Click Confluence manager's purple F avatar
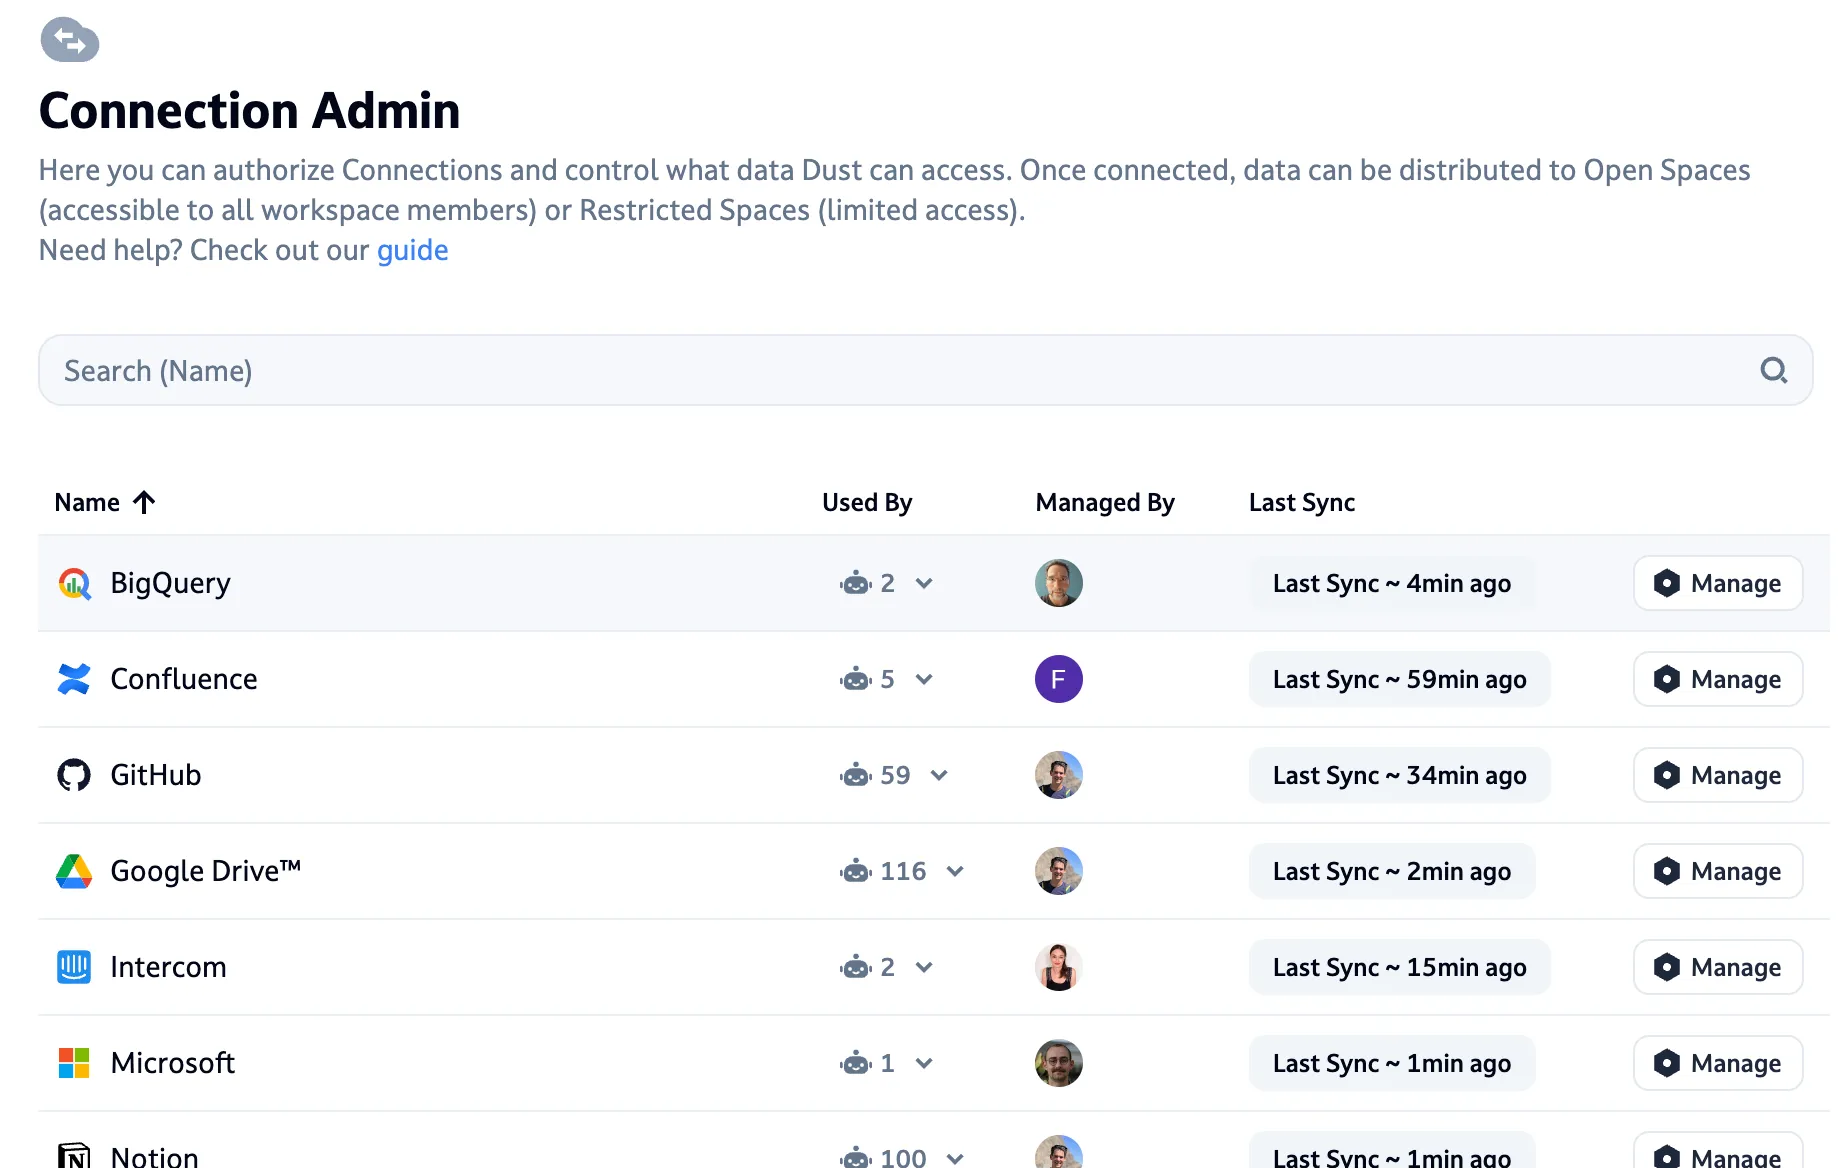 tap(1058, 679)
